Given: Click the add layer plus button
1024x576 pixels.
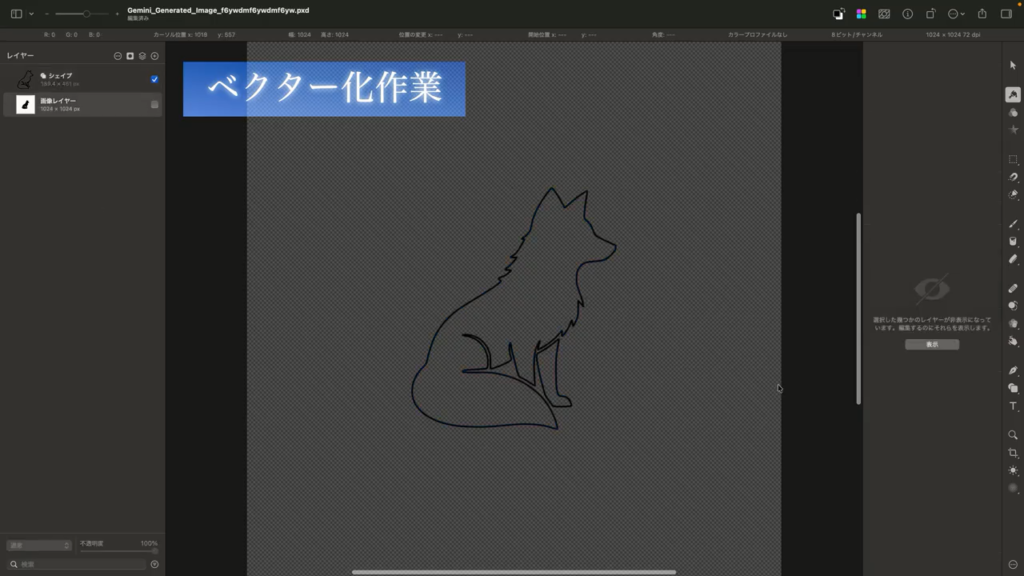Looking at the screenshot, I should point(155,56).
